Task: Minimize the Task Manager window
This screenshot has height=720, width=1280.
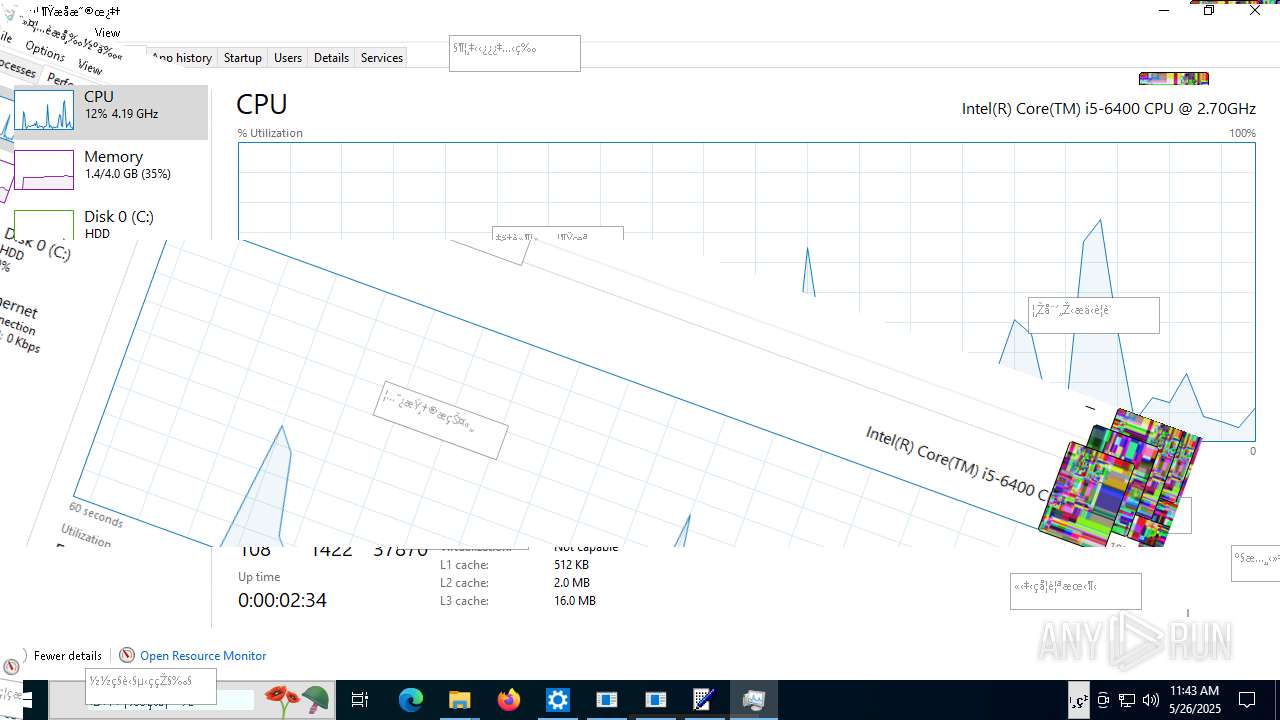Action: 1164,11
